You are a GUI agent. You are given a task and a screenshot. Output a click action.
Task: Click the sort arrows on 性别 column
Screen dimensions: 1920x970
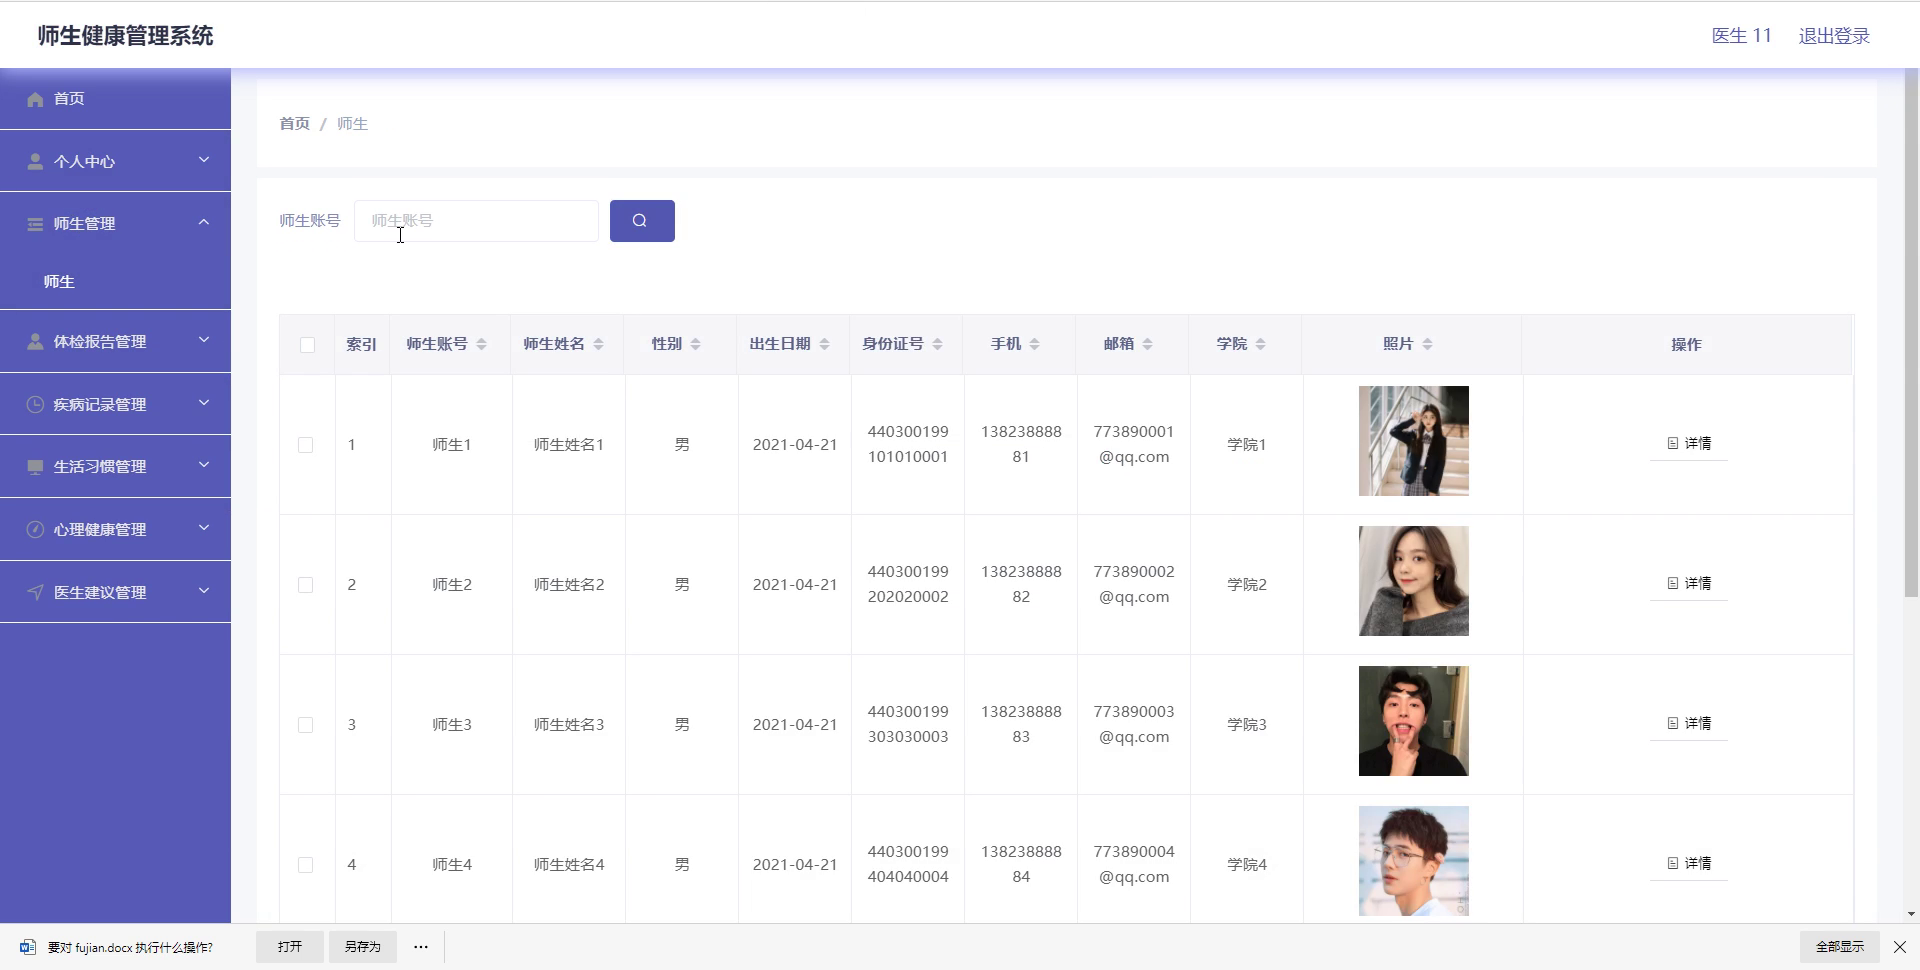(695, 344)
